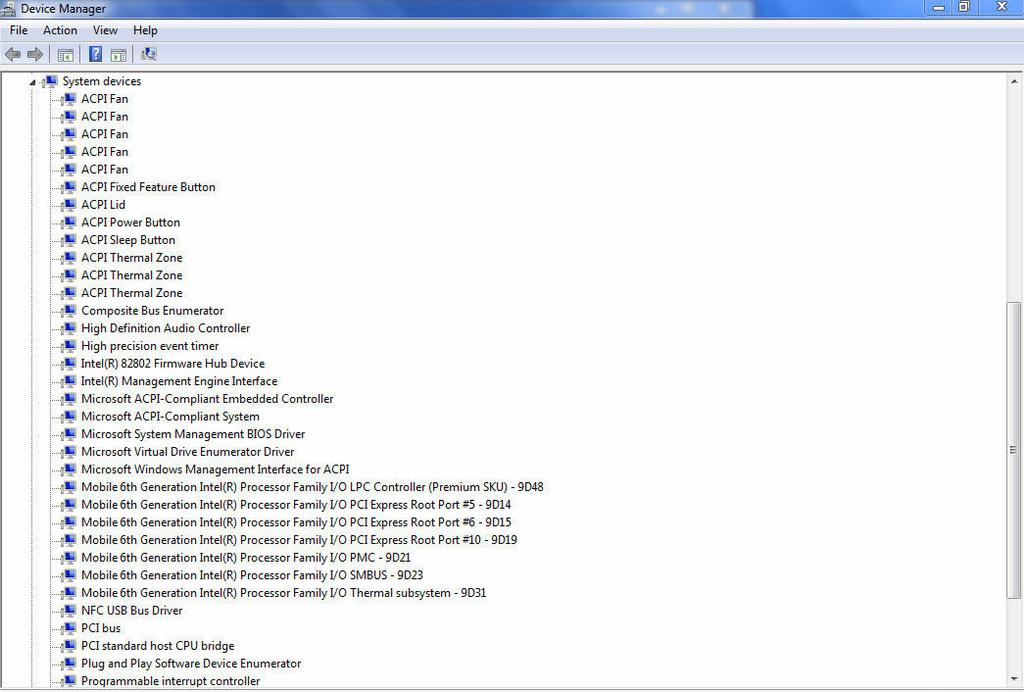Select Microsoft Windows Management Interface for ACPI
1024x692 pixels.
[x=215, y=469]
